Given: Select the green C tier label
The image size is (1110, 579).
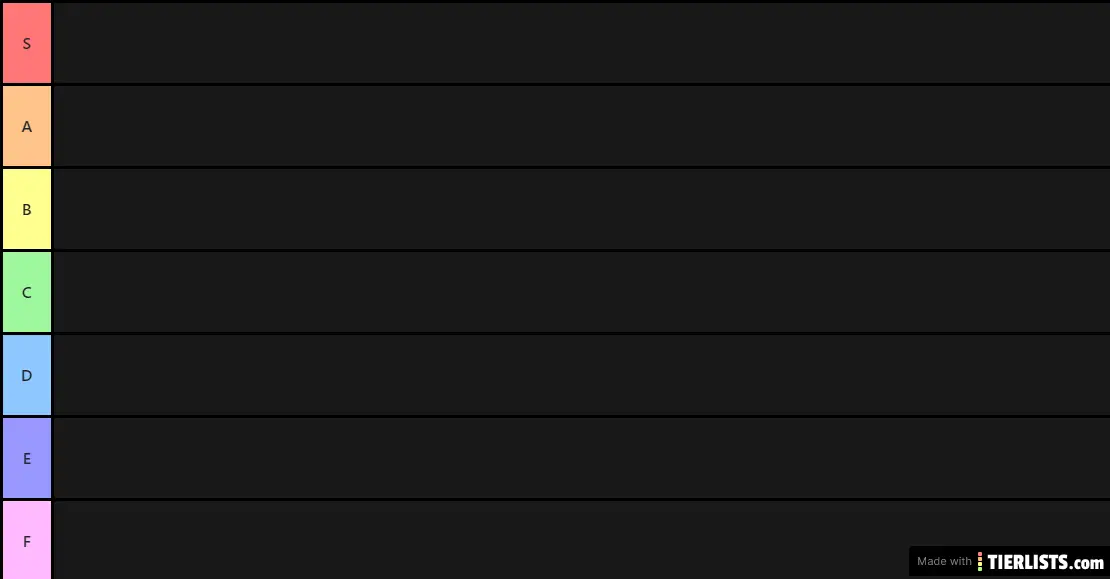Looking at the screenshot, I should (x=27, y=292).
